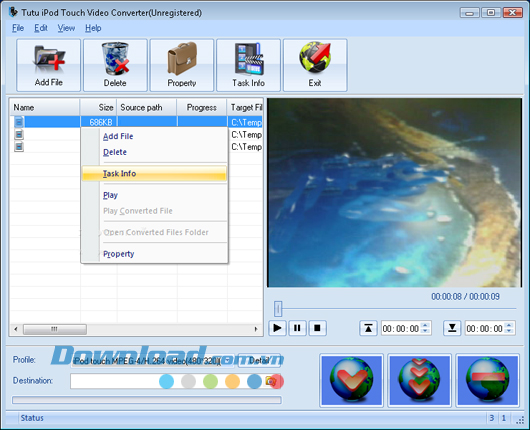Choose Add File in context menu
Viewport: 530px width, 430px height.
tap(154, 136)
